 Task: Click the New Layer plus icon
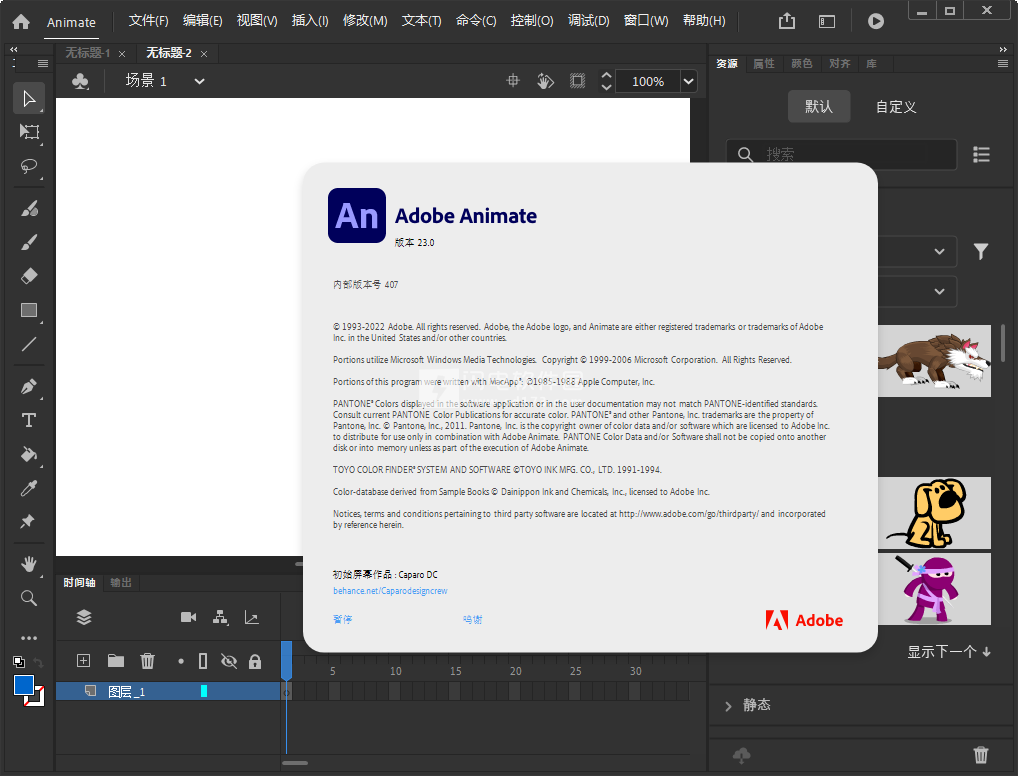point(84,661)
